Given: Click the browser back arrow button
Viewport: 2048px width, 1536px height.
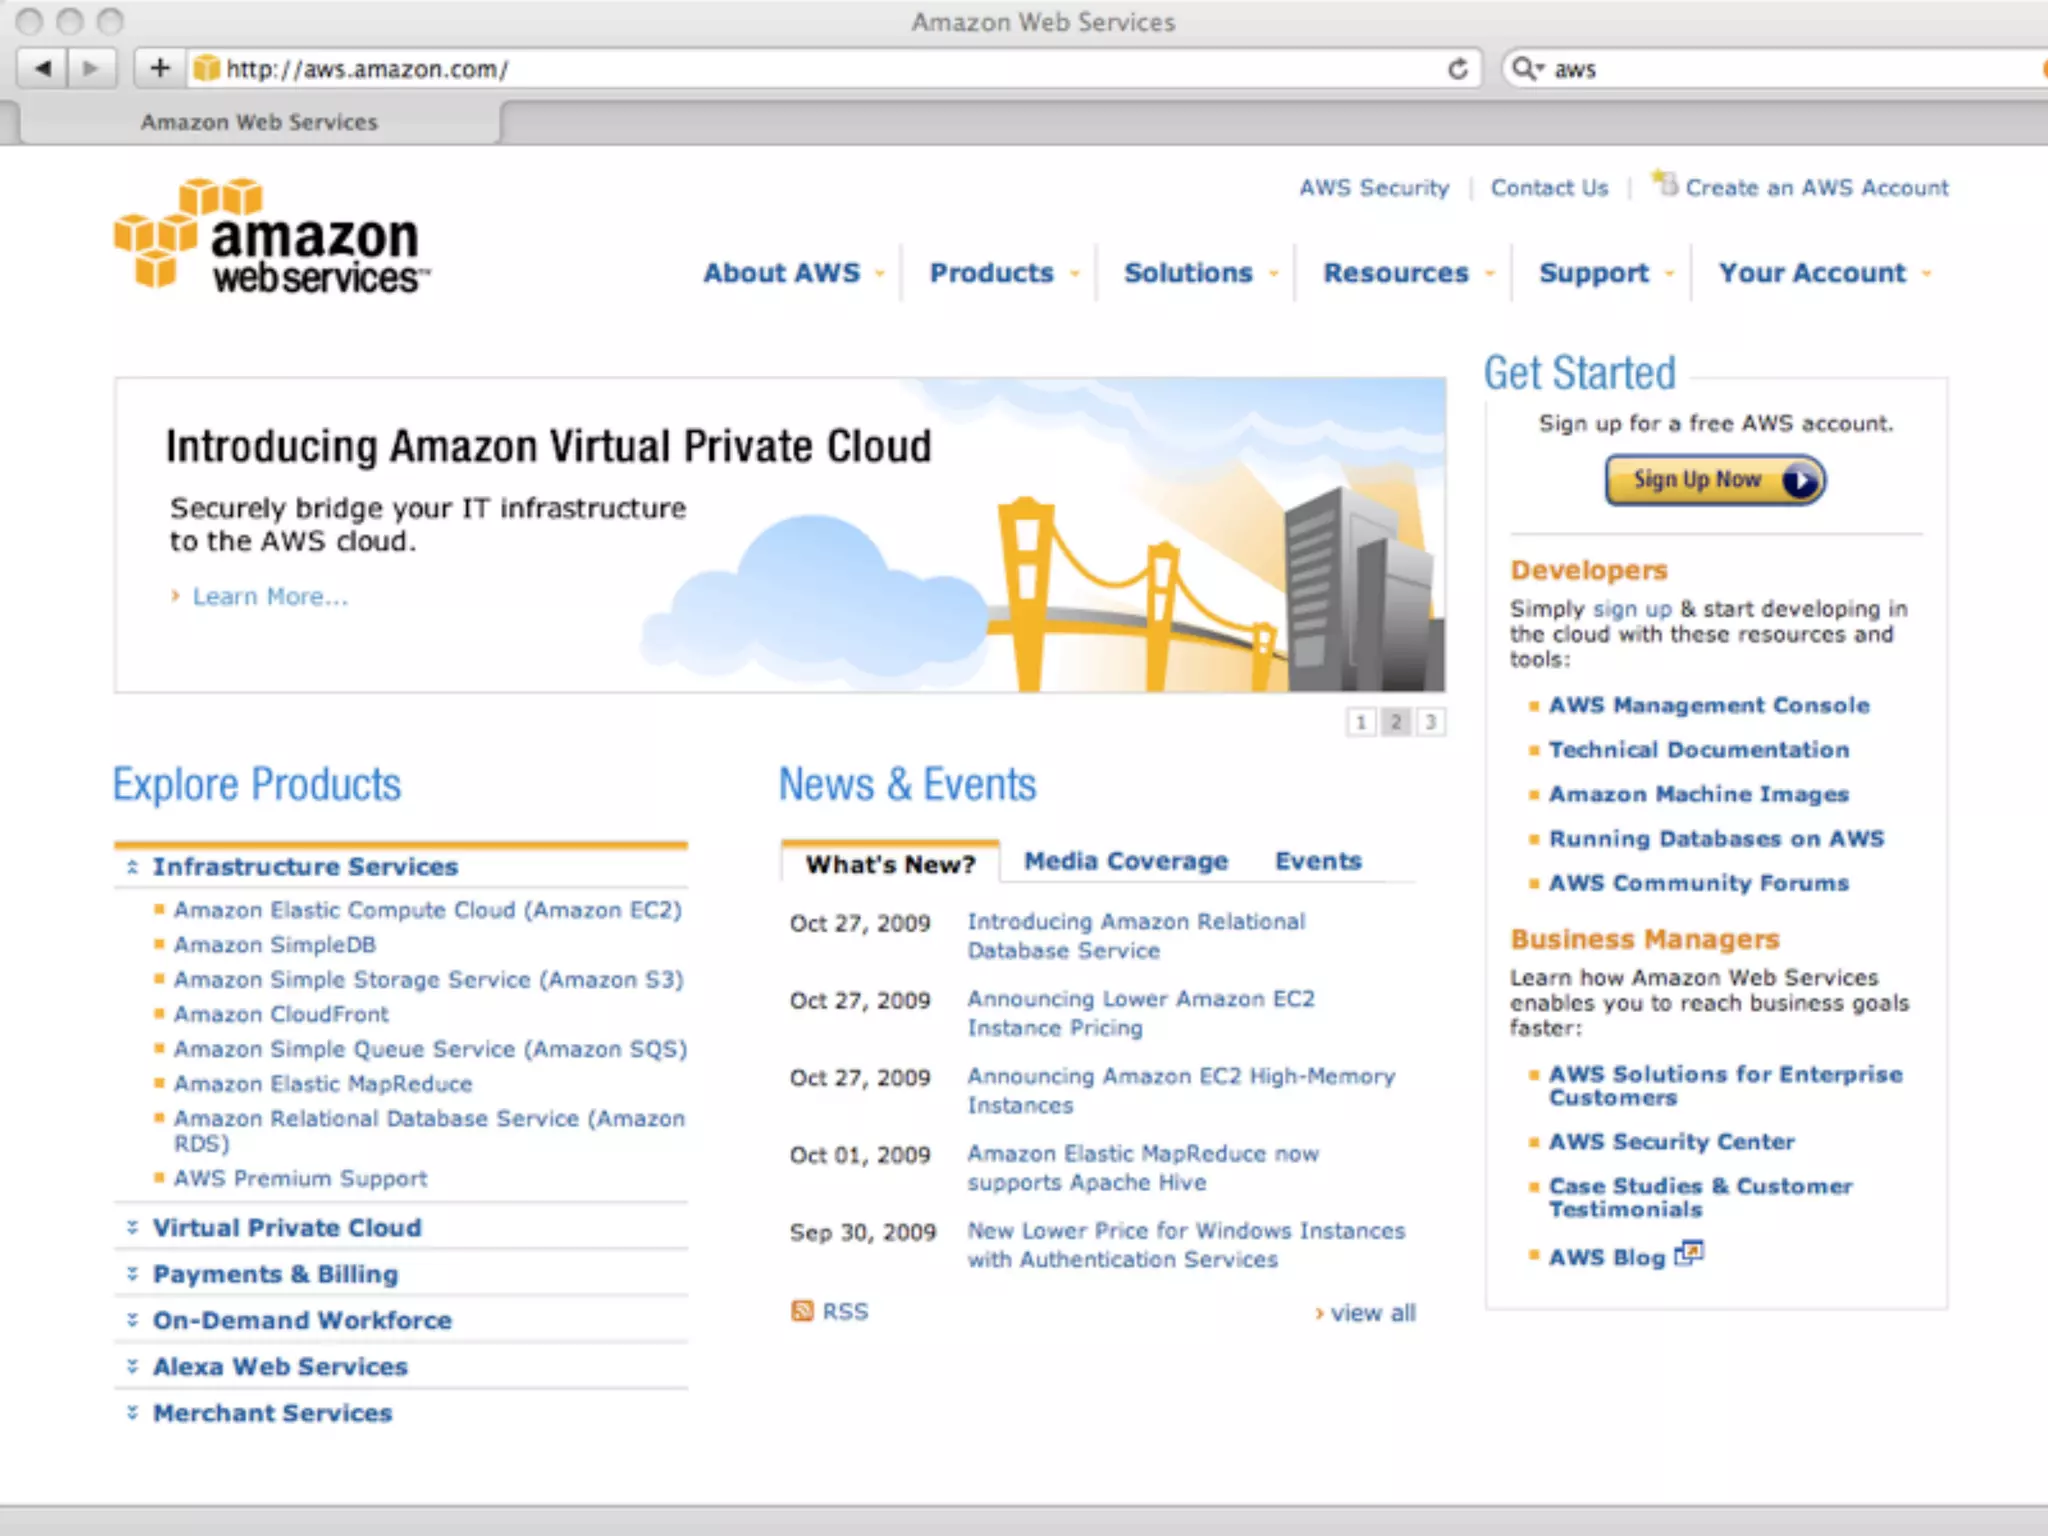Looking at the screenshot, I should point(43,69).
